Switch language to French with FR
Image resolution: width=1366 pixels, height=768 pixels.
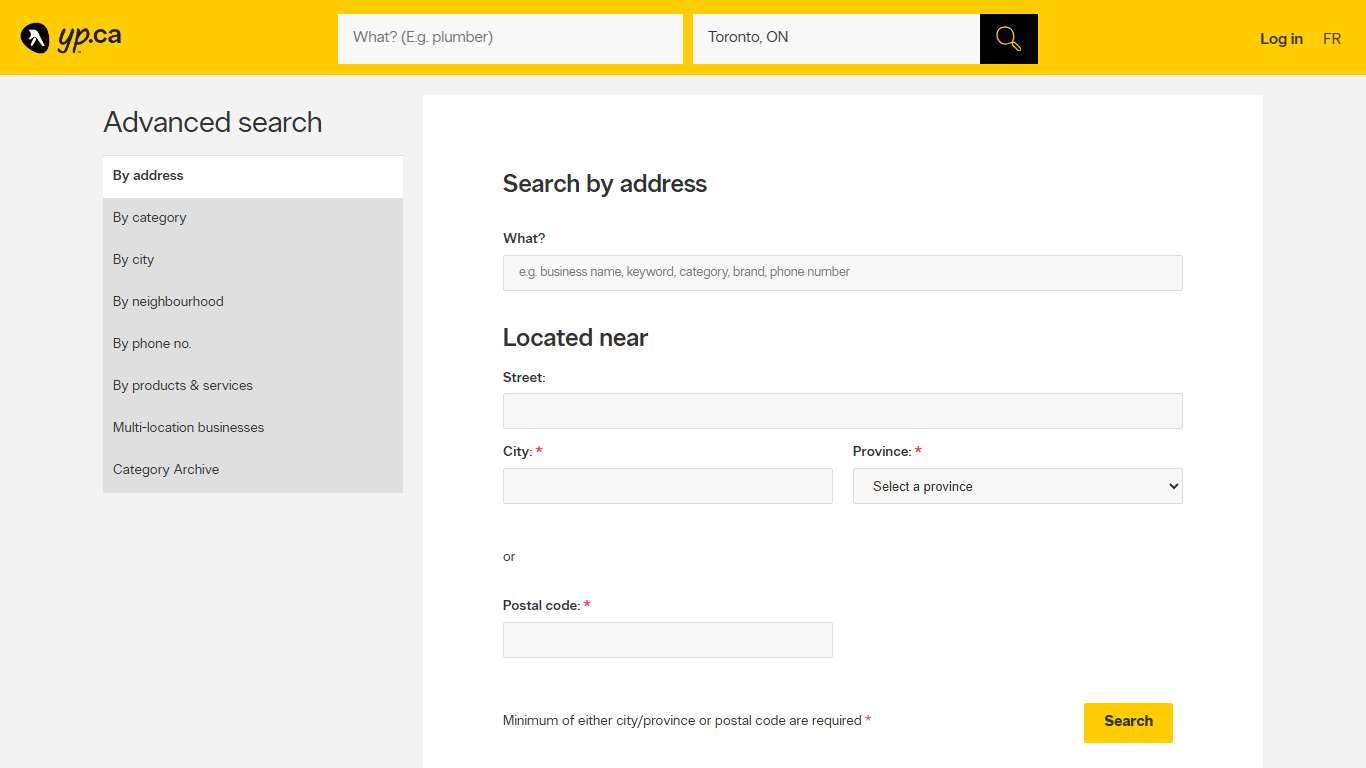coord(1332,39)
